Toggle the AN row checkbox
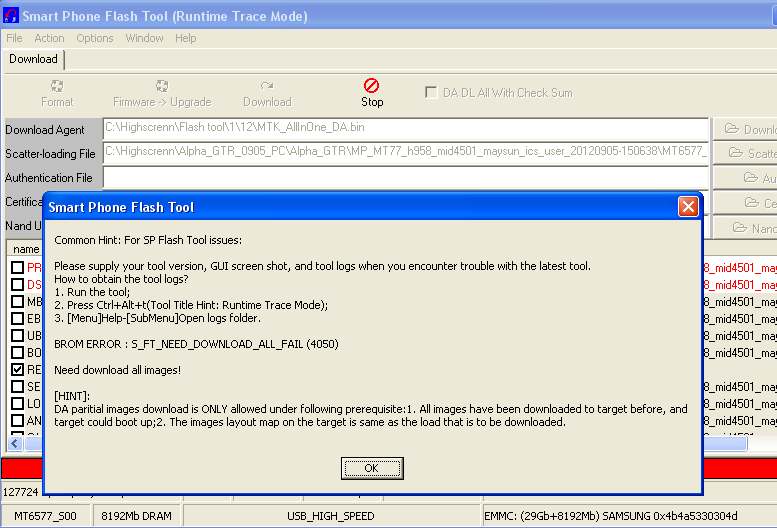 (17, 421)
